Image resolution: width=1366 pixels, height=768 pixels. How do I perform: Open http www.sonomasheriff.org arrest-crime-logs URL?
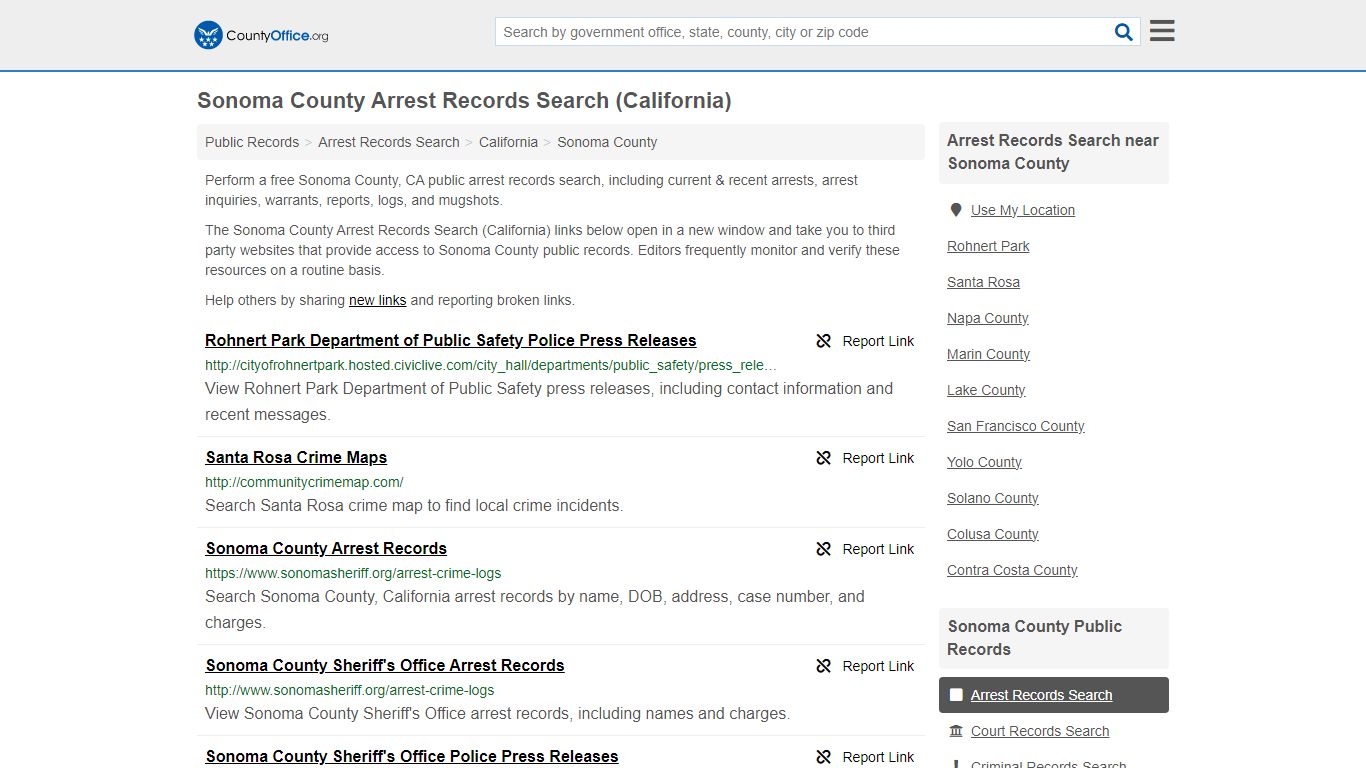point(350,690)
